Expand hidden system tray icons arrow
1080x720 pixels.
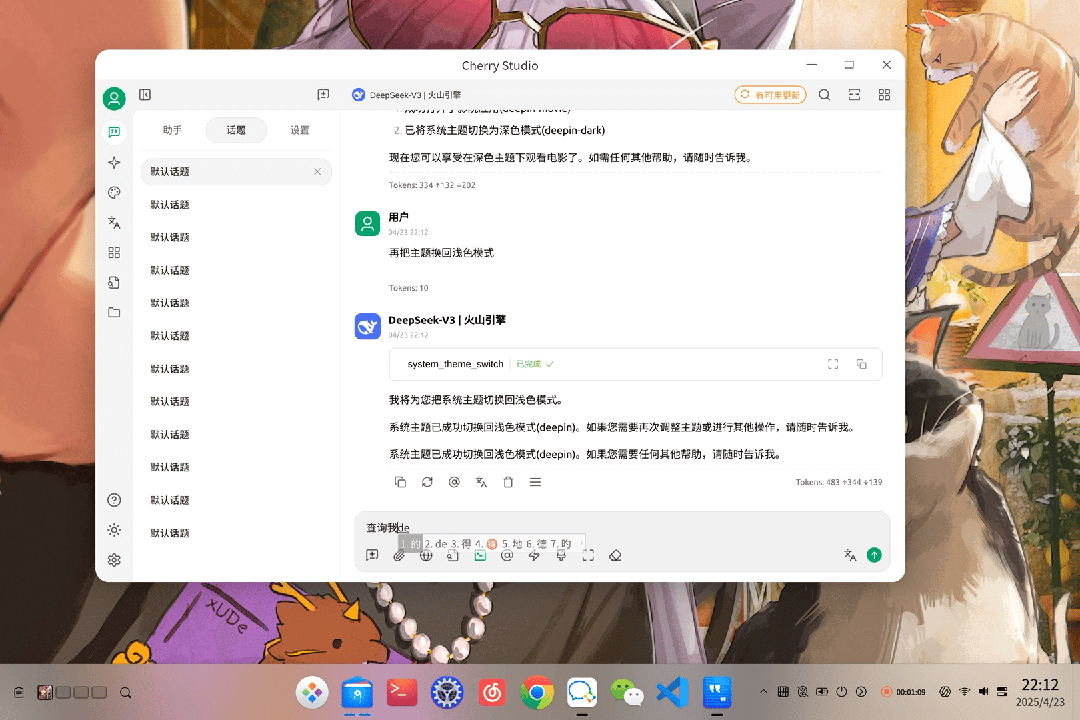[x=763, y=692]
